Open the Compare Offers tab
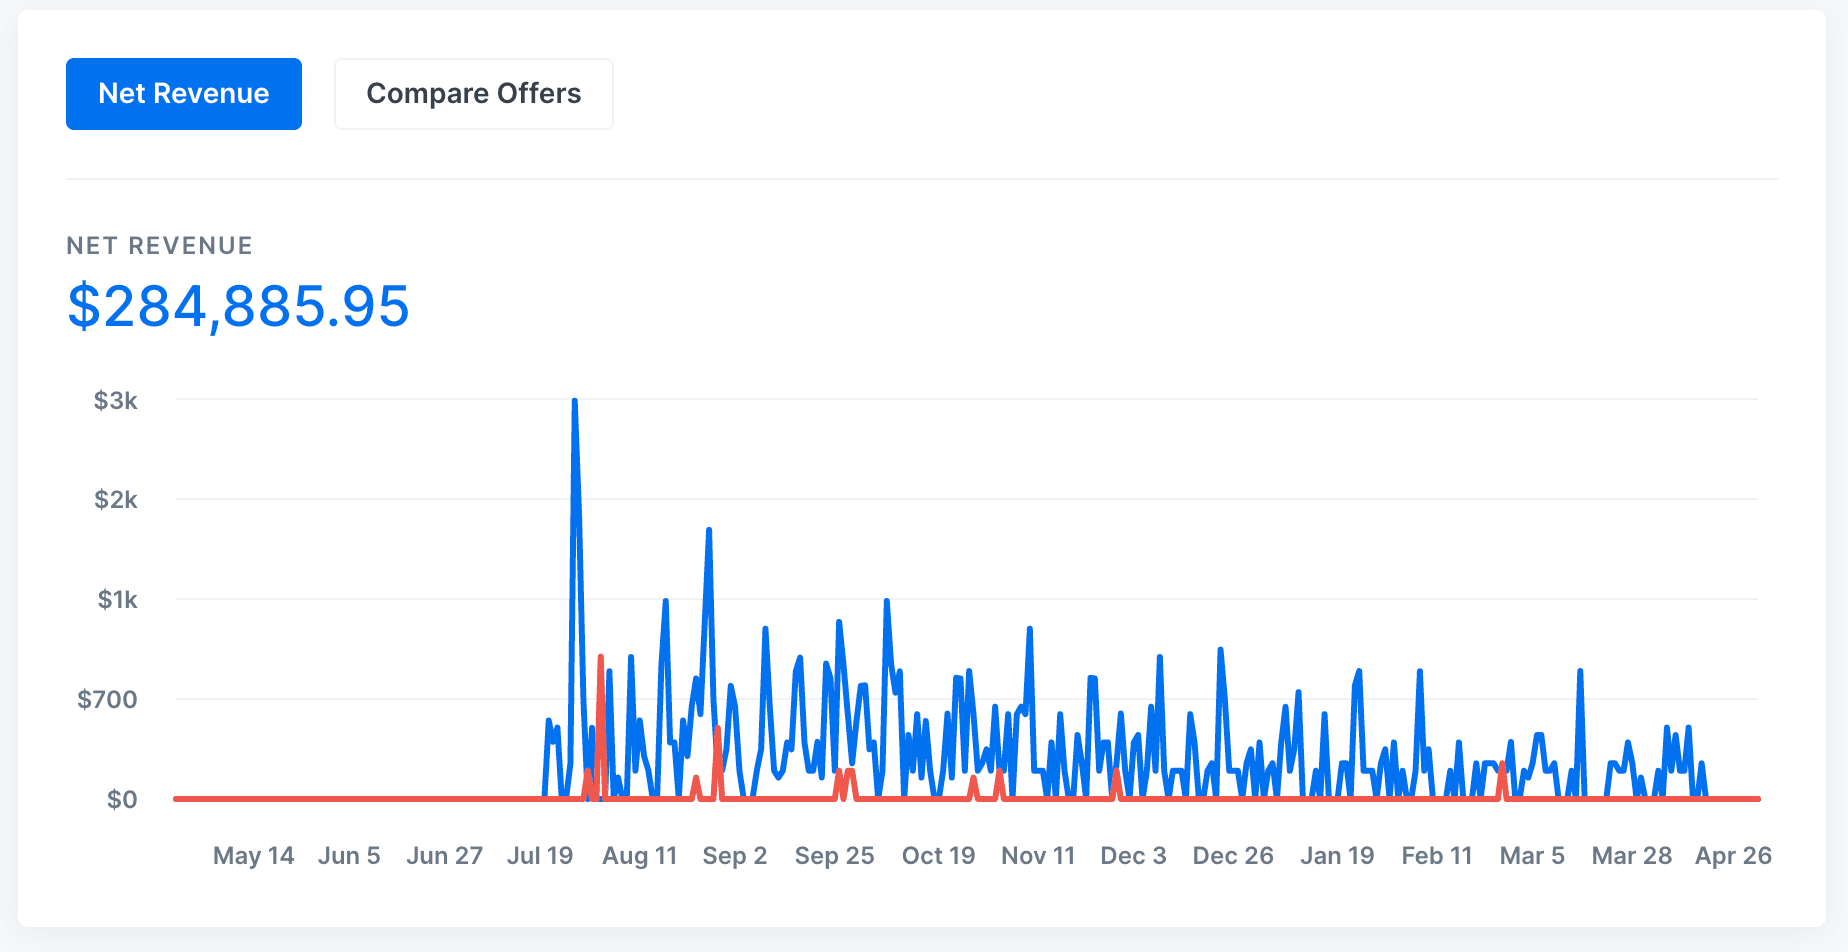 [473, 94]
